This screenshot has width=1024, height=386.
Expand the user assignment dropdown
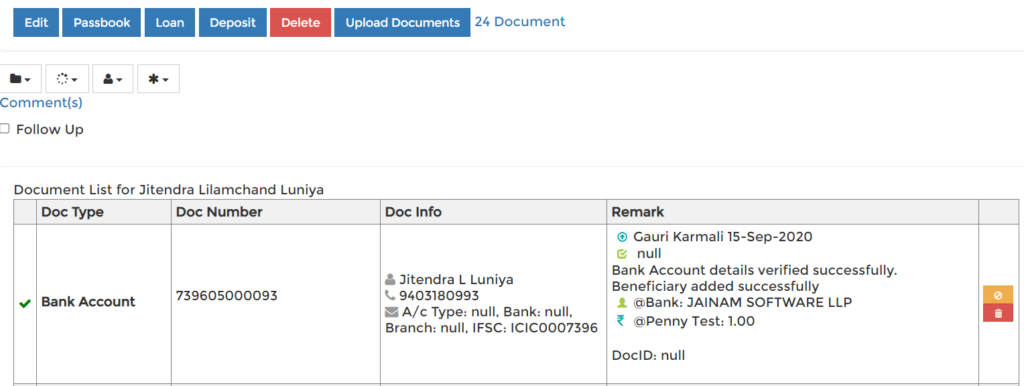[x=113, y=78]
